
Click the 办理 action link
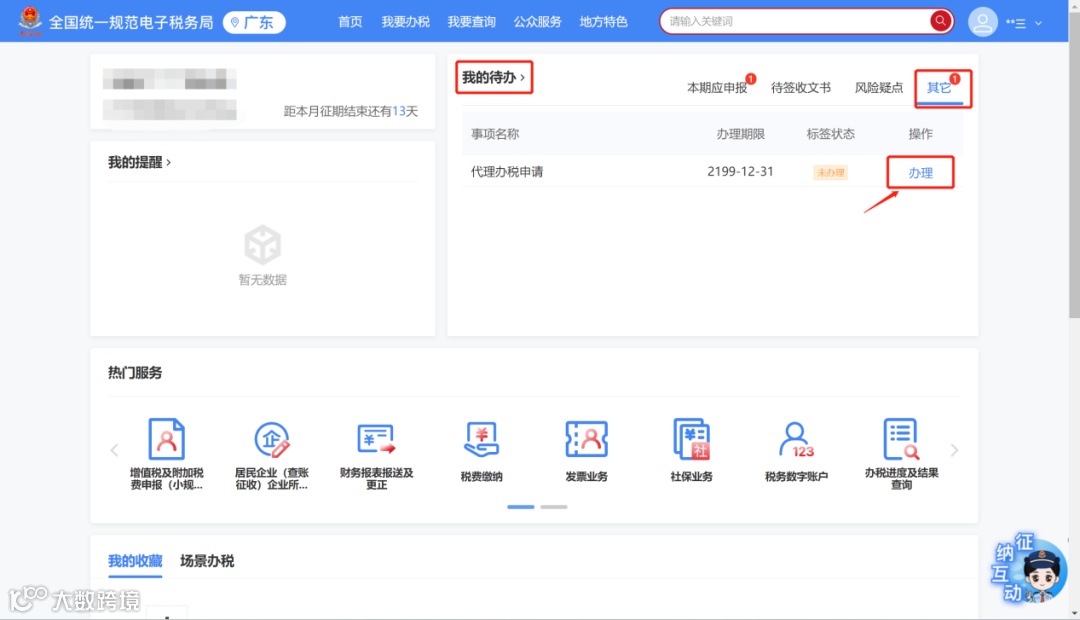tap(919, 173)
